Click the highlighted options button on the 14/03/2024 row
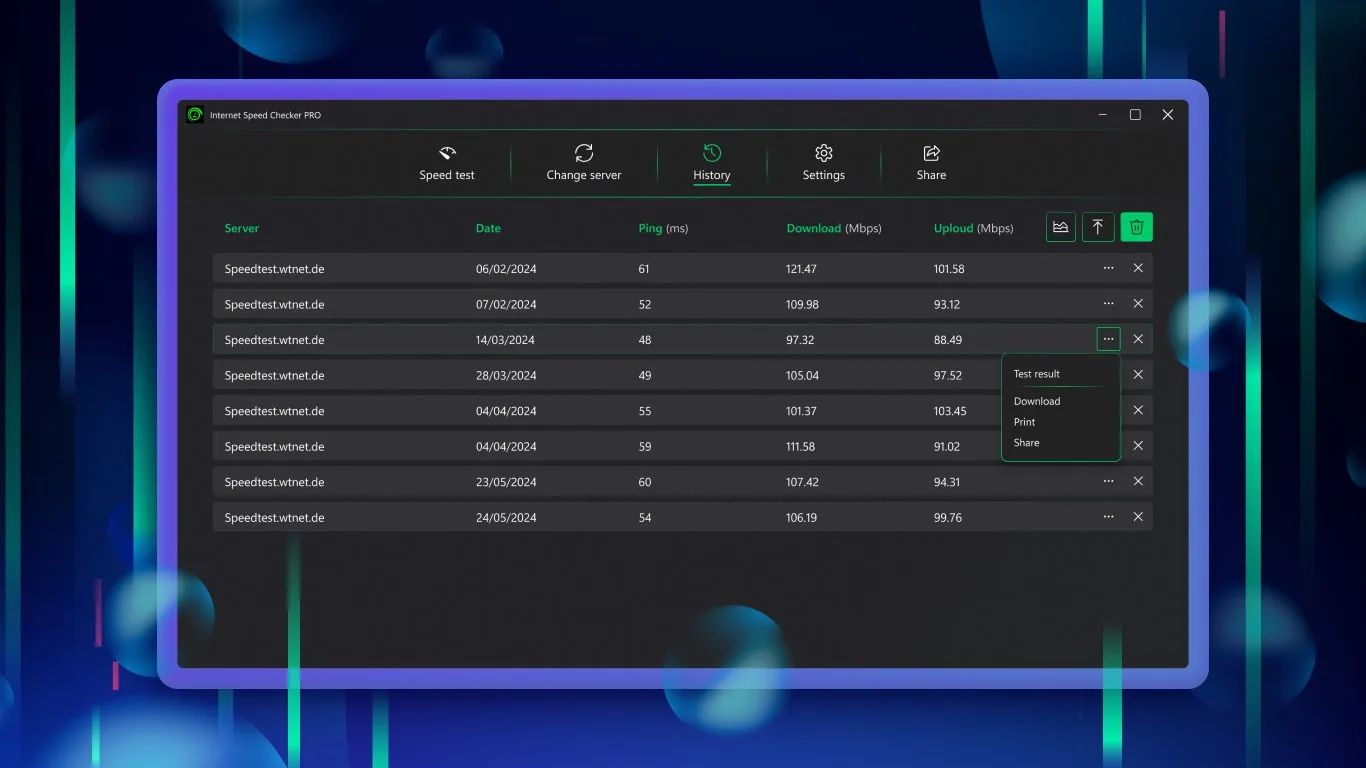Screen dimensions: 1366x768 coord(1108,339)
